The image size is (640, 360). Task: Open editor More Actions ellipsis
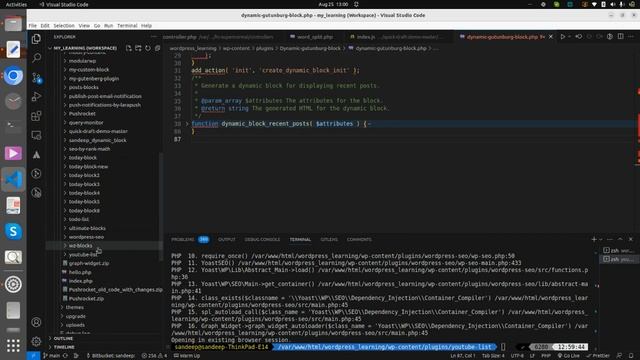point(631,37)
